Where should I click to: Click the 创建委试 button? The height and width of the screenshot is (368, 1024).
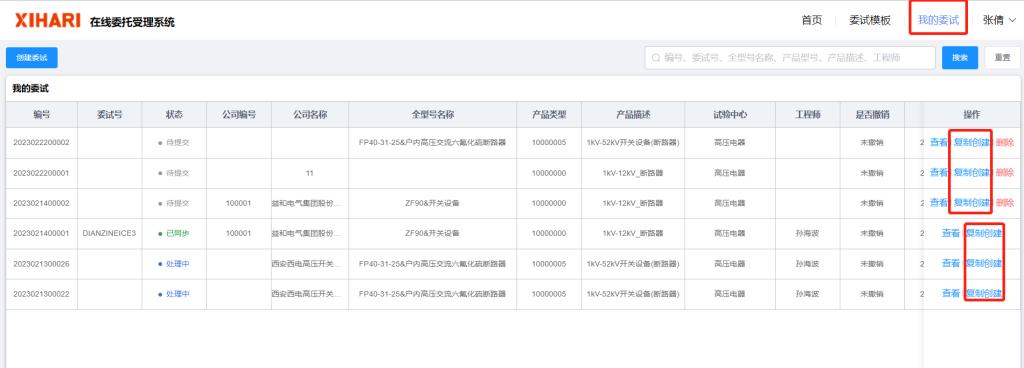pos(32,57)
